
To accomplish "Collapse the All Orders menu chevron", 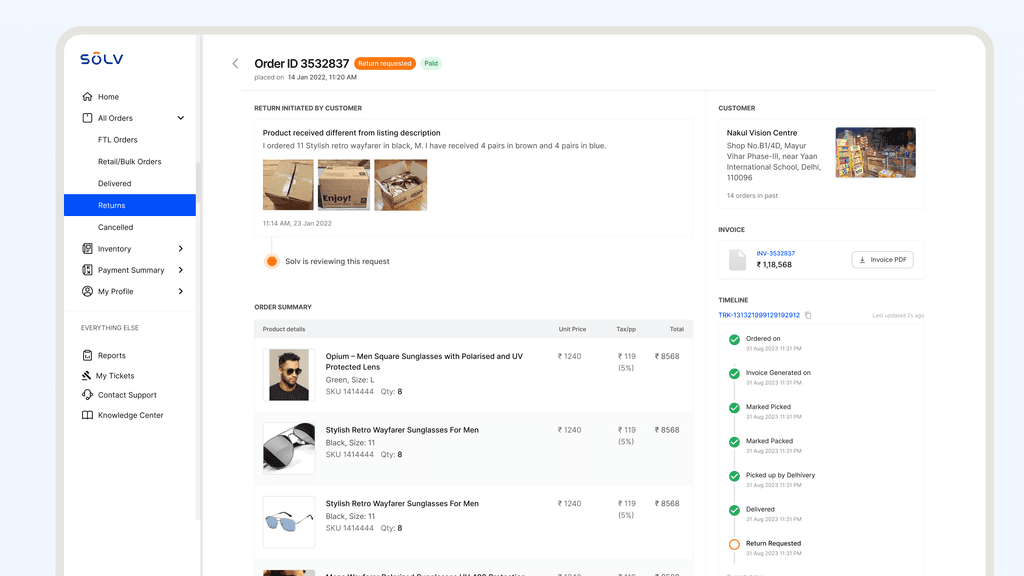I will [x=181, y=118].
